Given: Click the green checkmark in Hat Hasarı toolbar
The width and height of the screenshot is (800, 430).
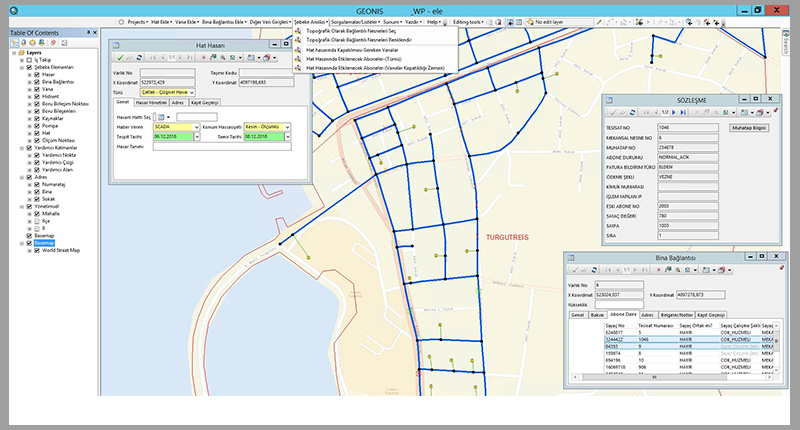Looking at the screenshot, I should (120, 58).
